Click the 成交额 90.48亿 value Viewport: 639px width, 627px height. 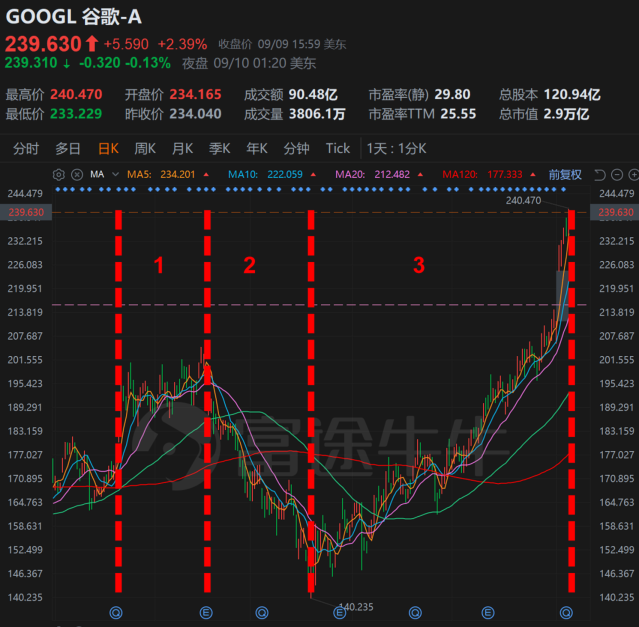(x=313, y=95)
